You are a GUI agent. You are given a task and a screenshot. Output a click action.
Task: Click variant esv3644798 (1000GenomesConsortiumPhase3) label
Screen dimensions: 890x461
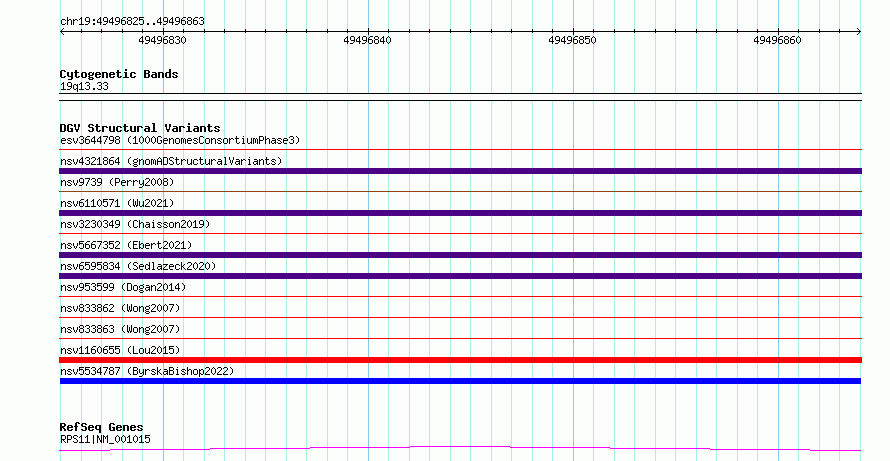pos(180,140)
